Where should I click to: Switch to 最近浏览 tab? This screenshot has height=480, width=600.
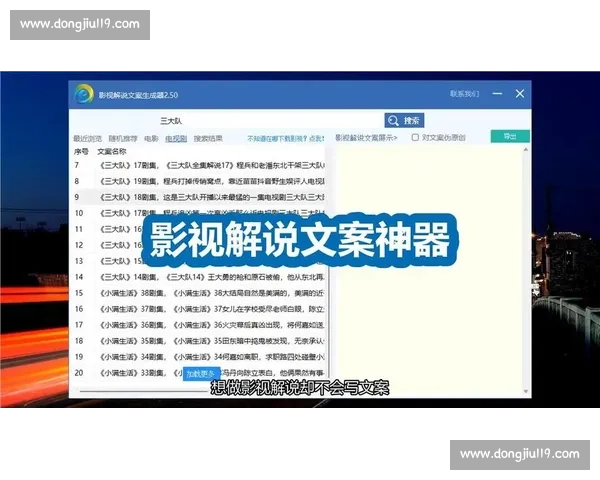(87, 138)
